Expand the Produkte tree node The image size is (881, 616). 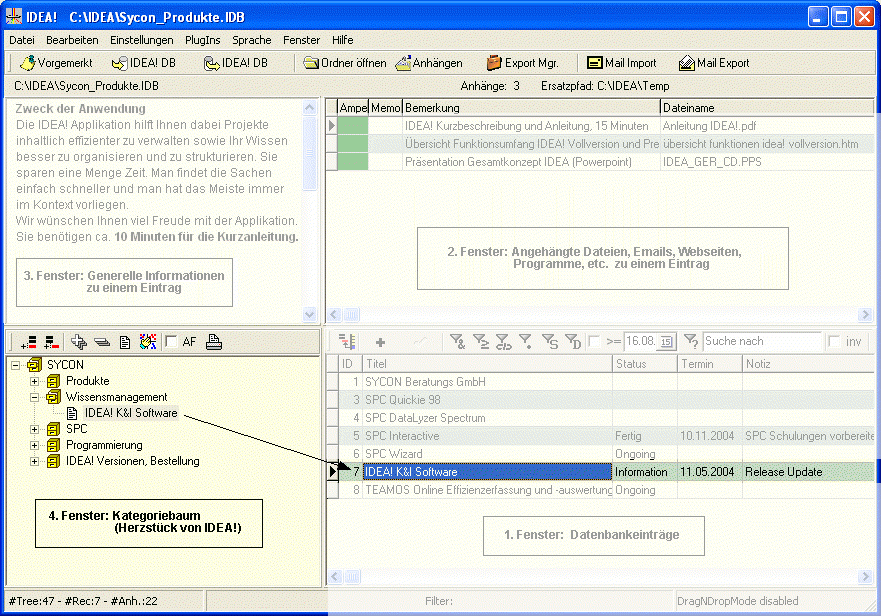(x=34, y=381)
